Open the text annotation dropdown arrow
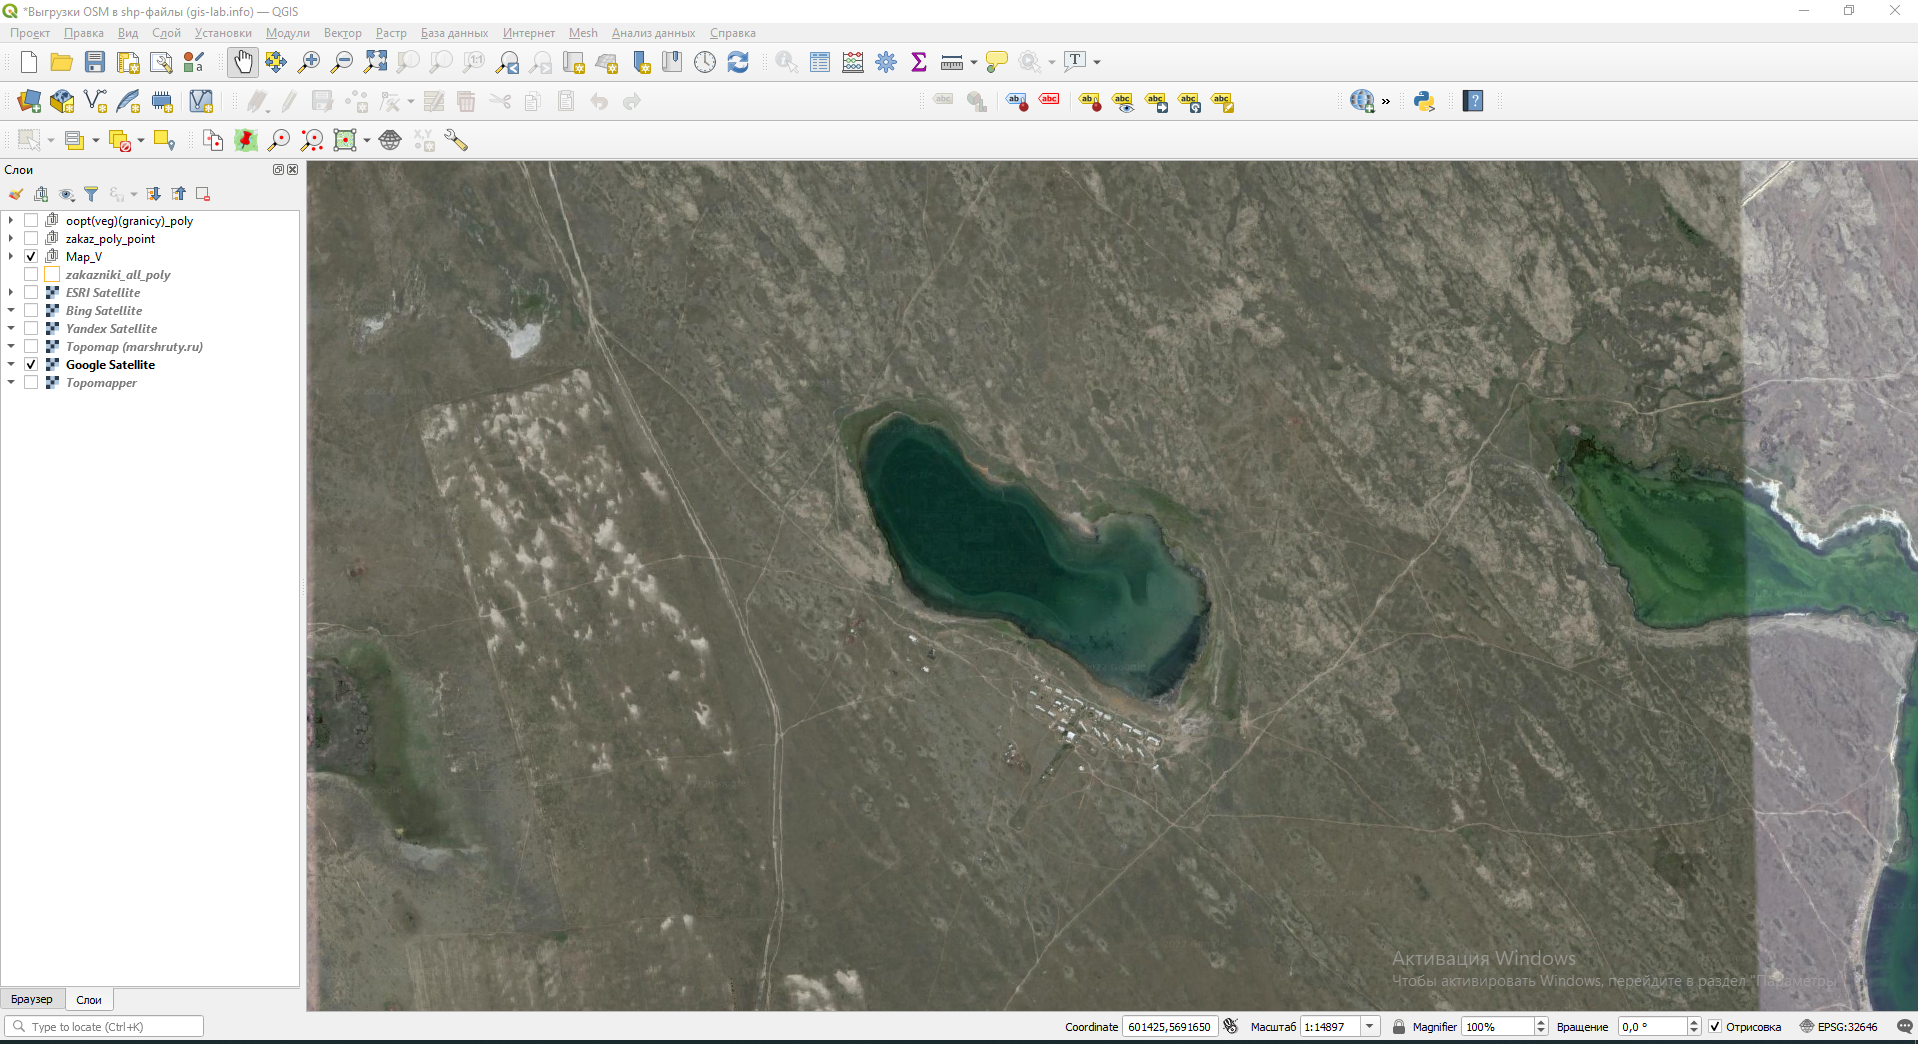This screenshot has height=1044, width=1918. 1097,62
